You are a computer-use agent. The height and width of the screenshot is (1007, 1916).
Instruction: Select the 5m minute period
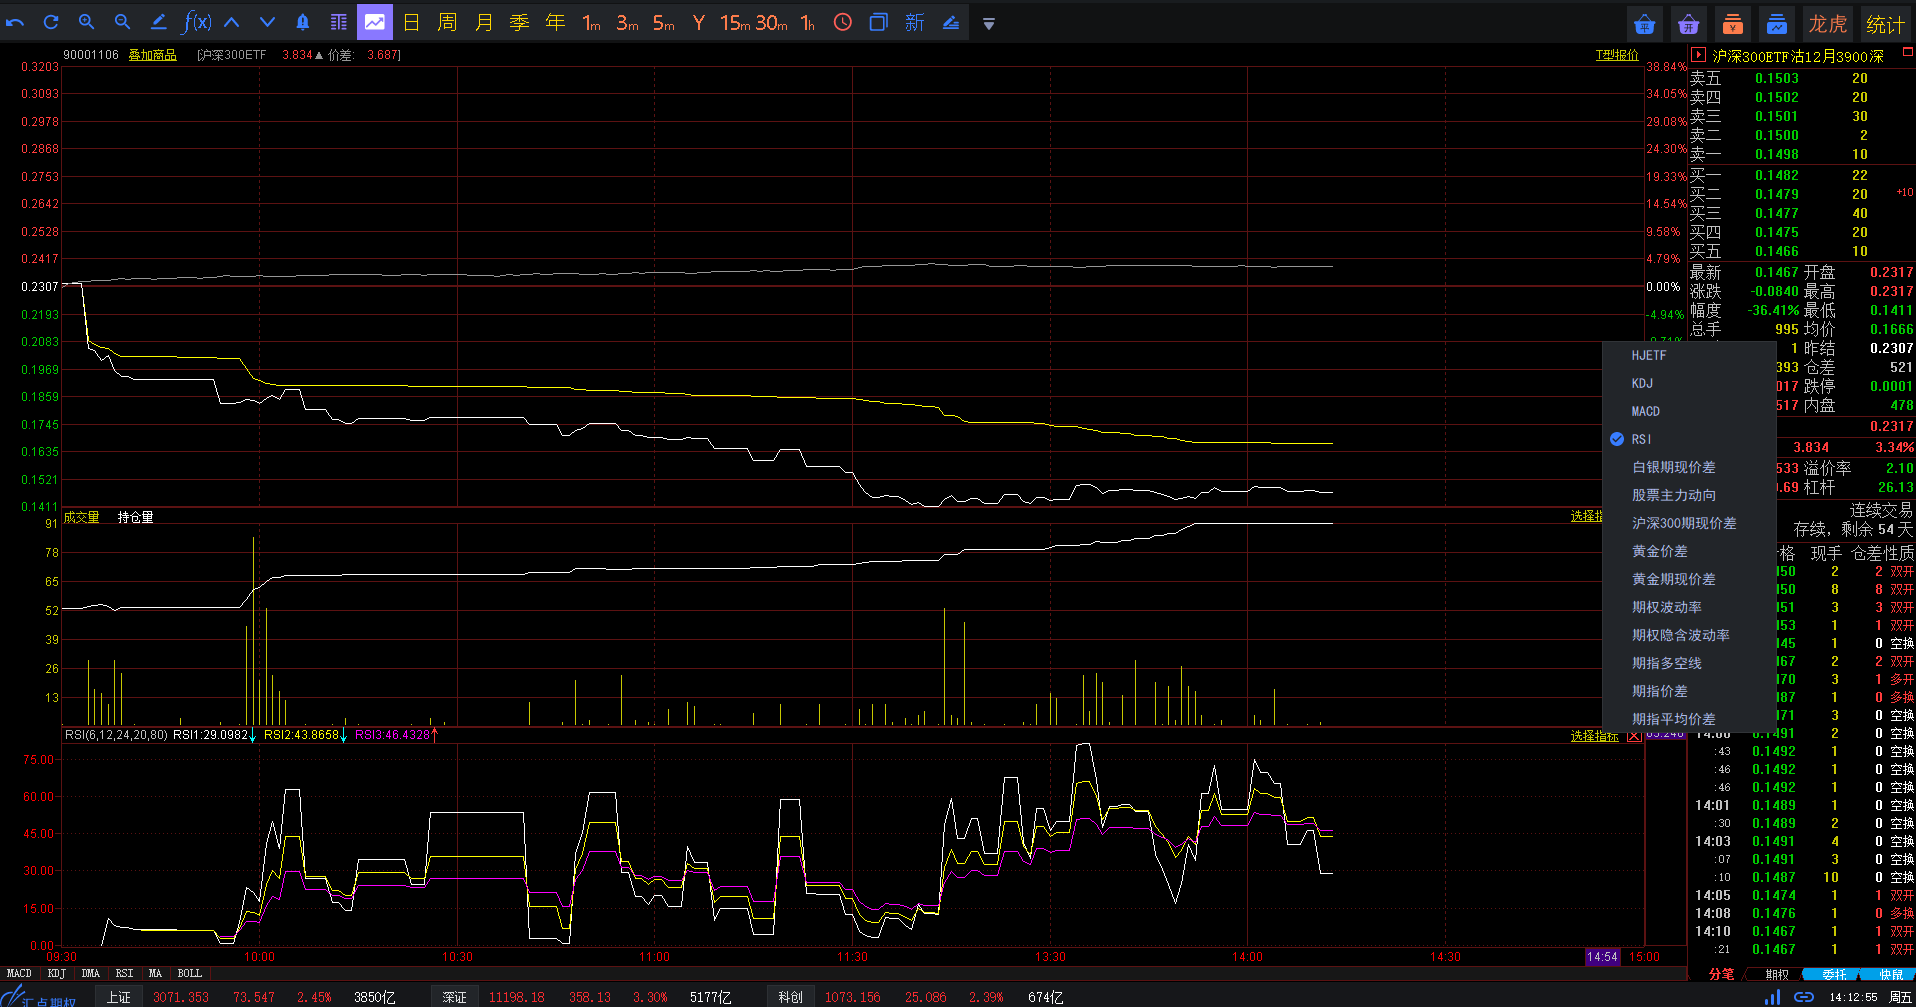click(663, 22)
